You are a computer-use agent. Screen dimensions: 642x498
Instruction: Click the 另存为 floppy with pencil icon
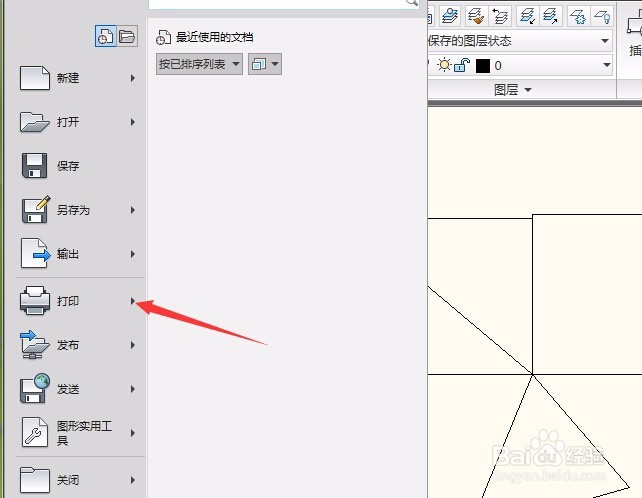(x=36, y=209)
